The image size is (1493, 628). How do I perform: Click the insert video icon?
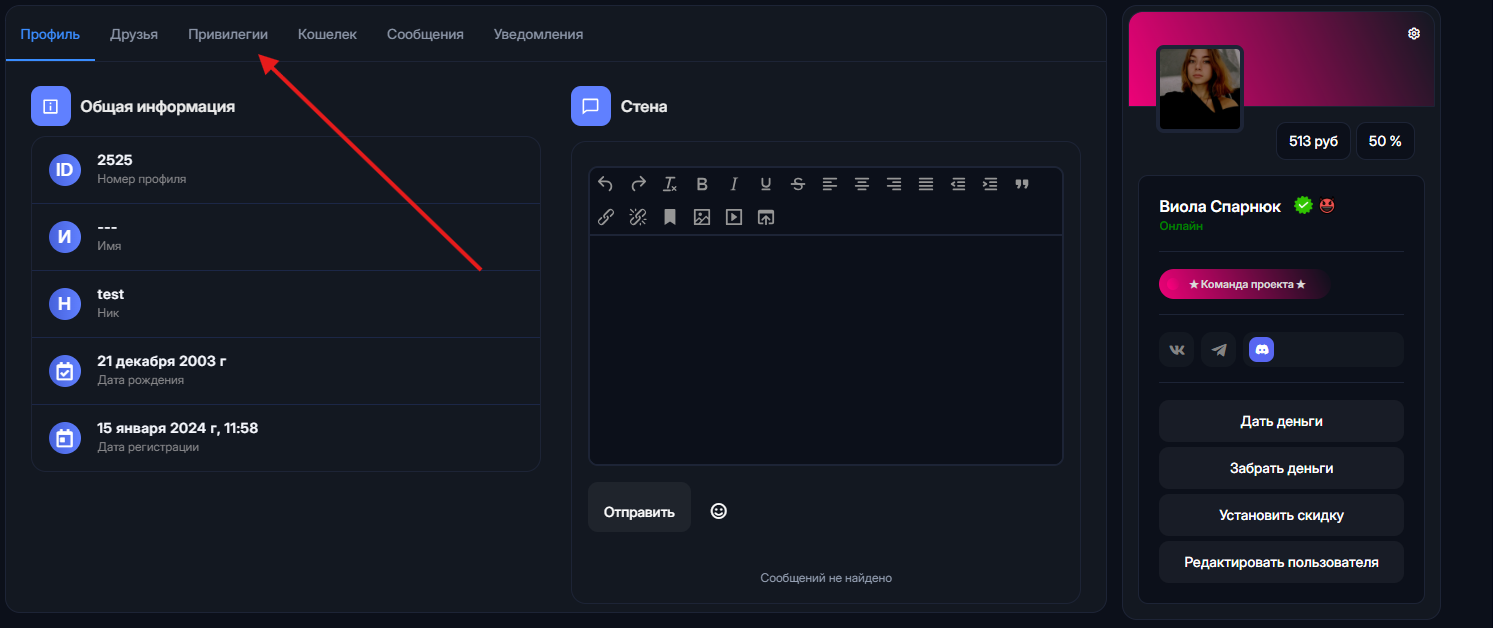click(x=734, y=217)
